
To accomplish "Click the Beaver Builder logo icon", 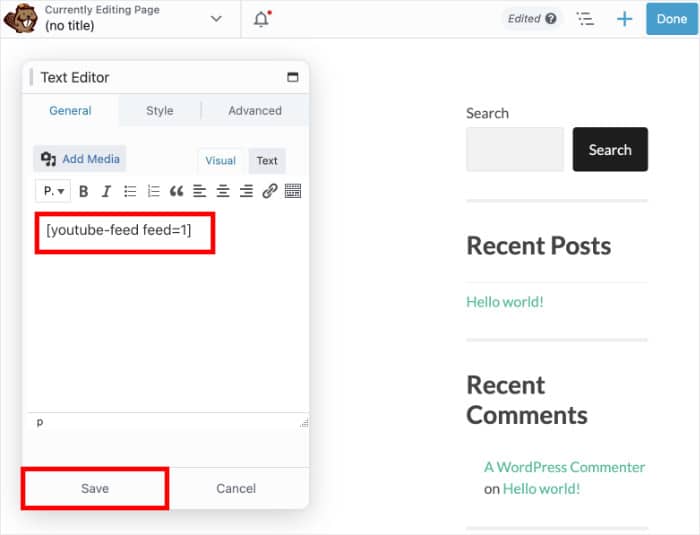I will (x=20, y=18).
